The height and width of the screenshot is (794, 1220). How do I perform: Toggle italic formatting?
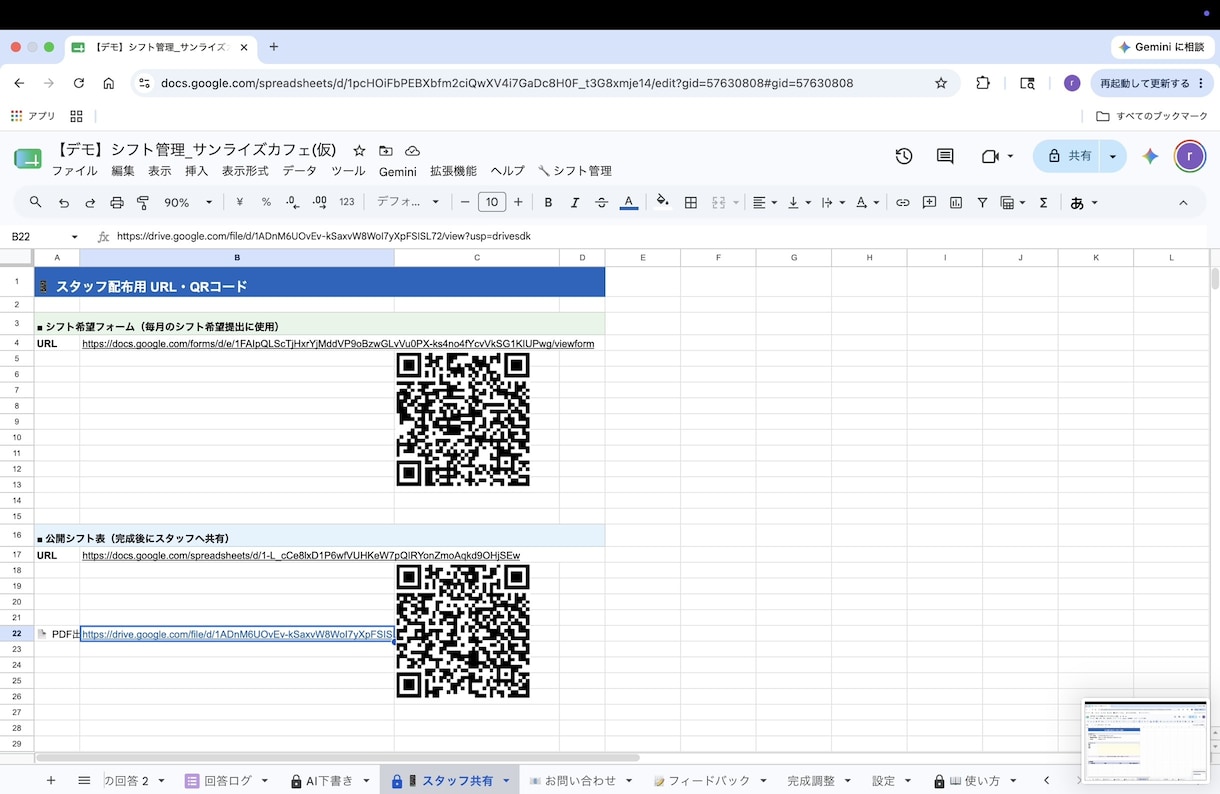click(575, 202)
